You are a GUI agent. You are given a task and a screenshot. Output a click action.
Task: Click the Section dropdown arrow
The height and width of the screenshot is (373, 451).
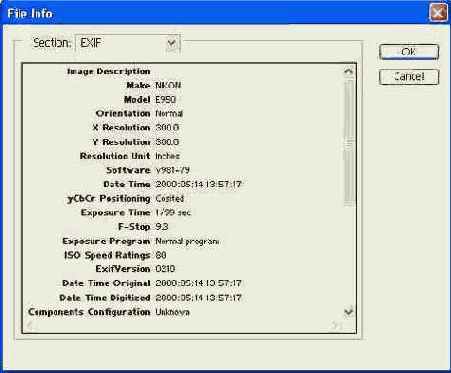point(172,43)
